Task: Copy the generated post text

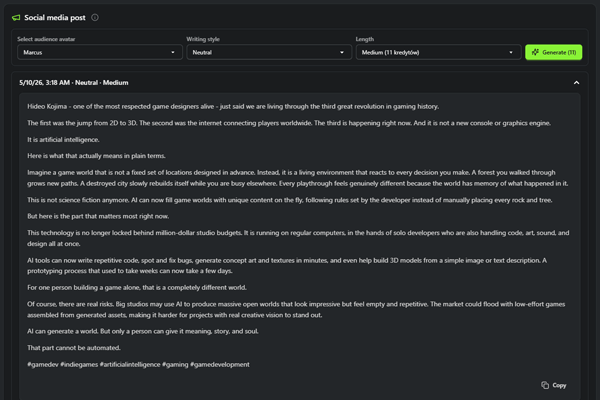Action: [554, 385]
